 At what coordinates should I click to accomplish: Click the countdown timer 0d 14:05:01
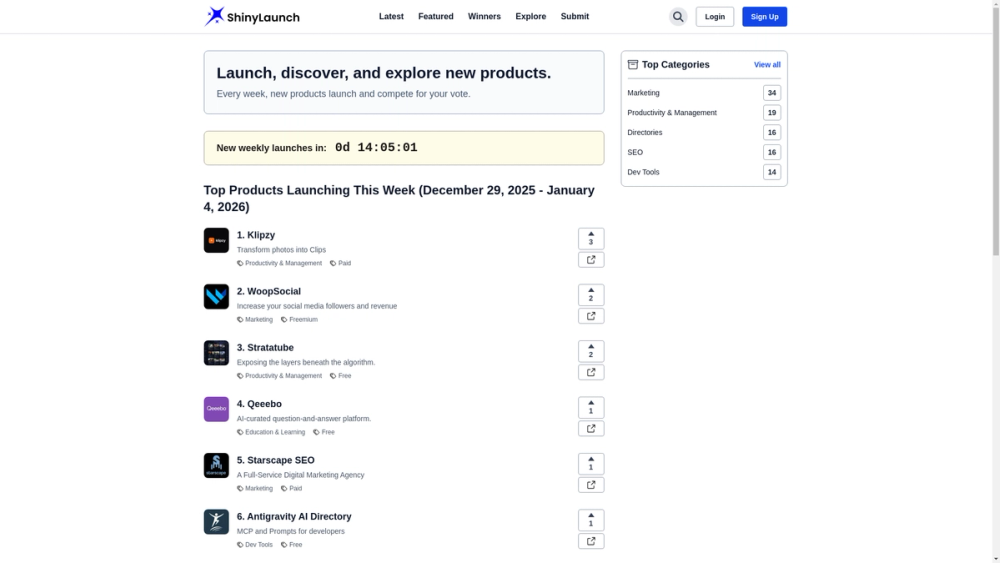click(x=376, y=147)
